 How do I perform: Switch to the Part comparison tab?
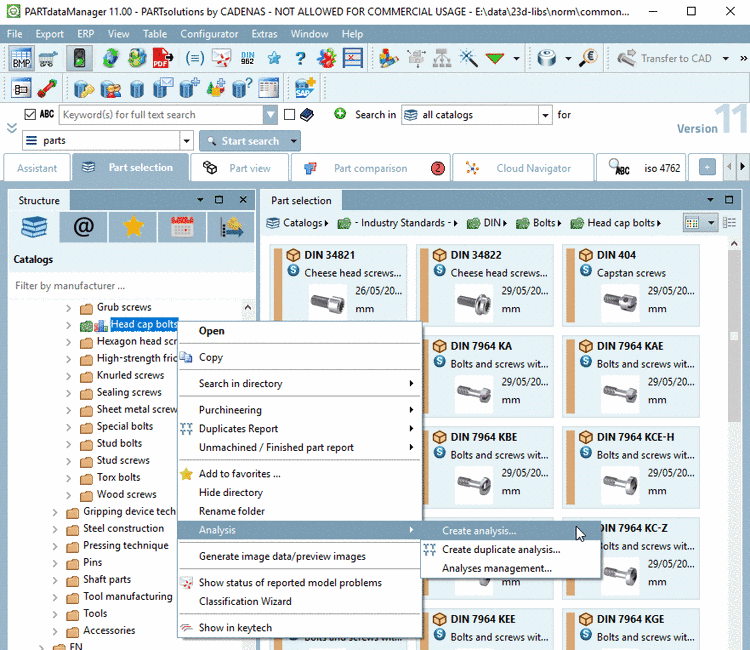[371, 168]
